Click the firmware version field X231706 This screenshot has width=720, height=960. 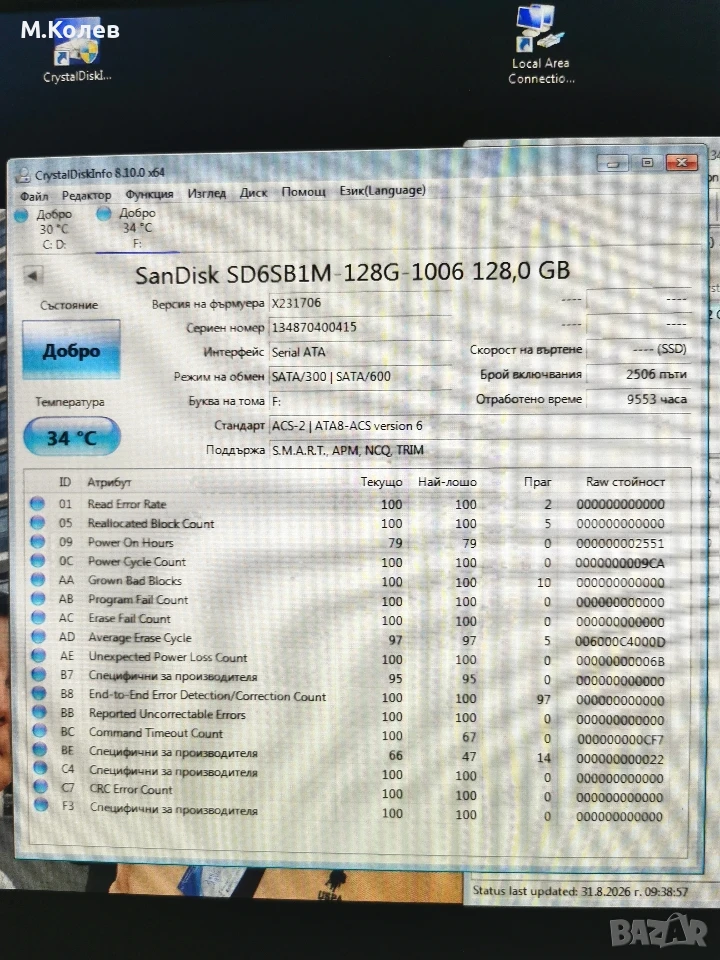[x=361, y=303]
